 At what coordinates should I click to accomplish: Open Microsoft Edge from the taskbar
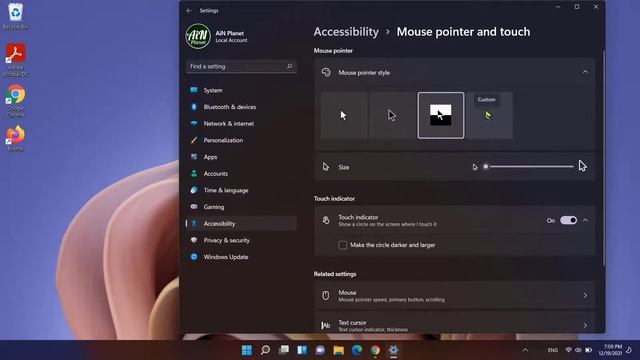(x=357, y=350)
